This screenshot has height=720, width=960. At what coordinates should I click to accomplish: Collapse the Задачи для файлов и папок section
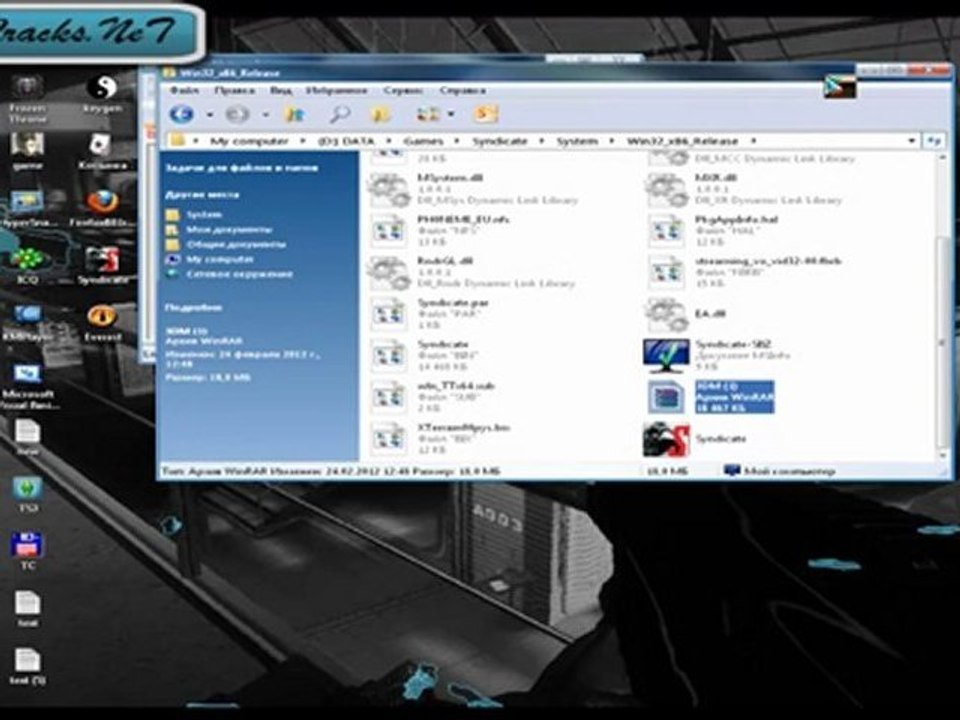(x=241, y=168)
